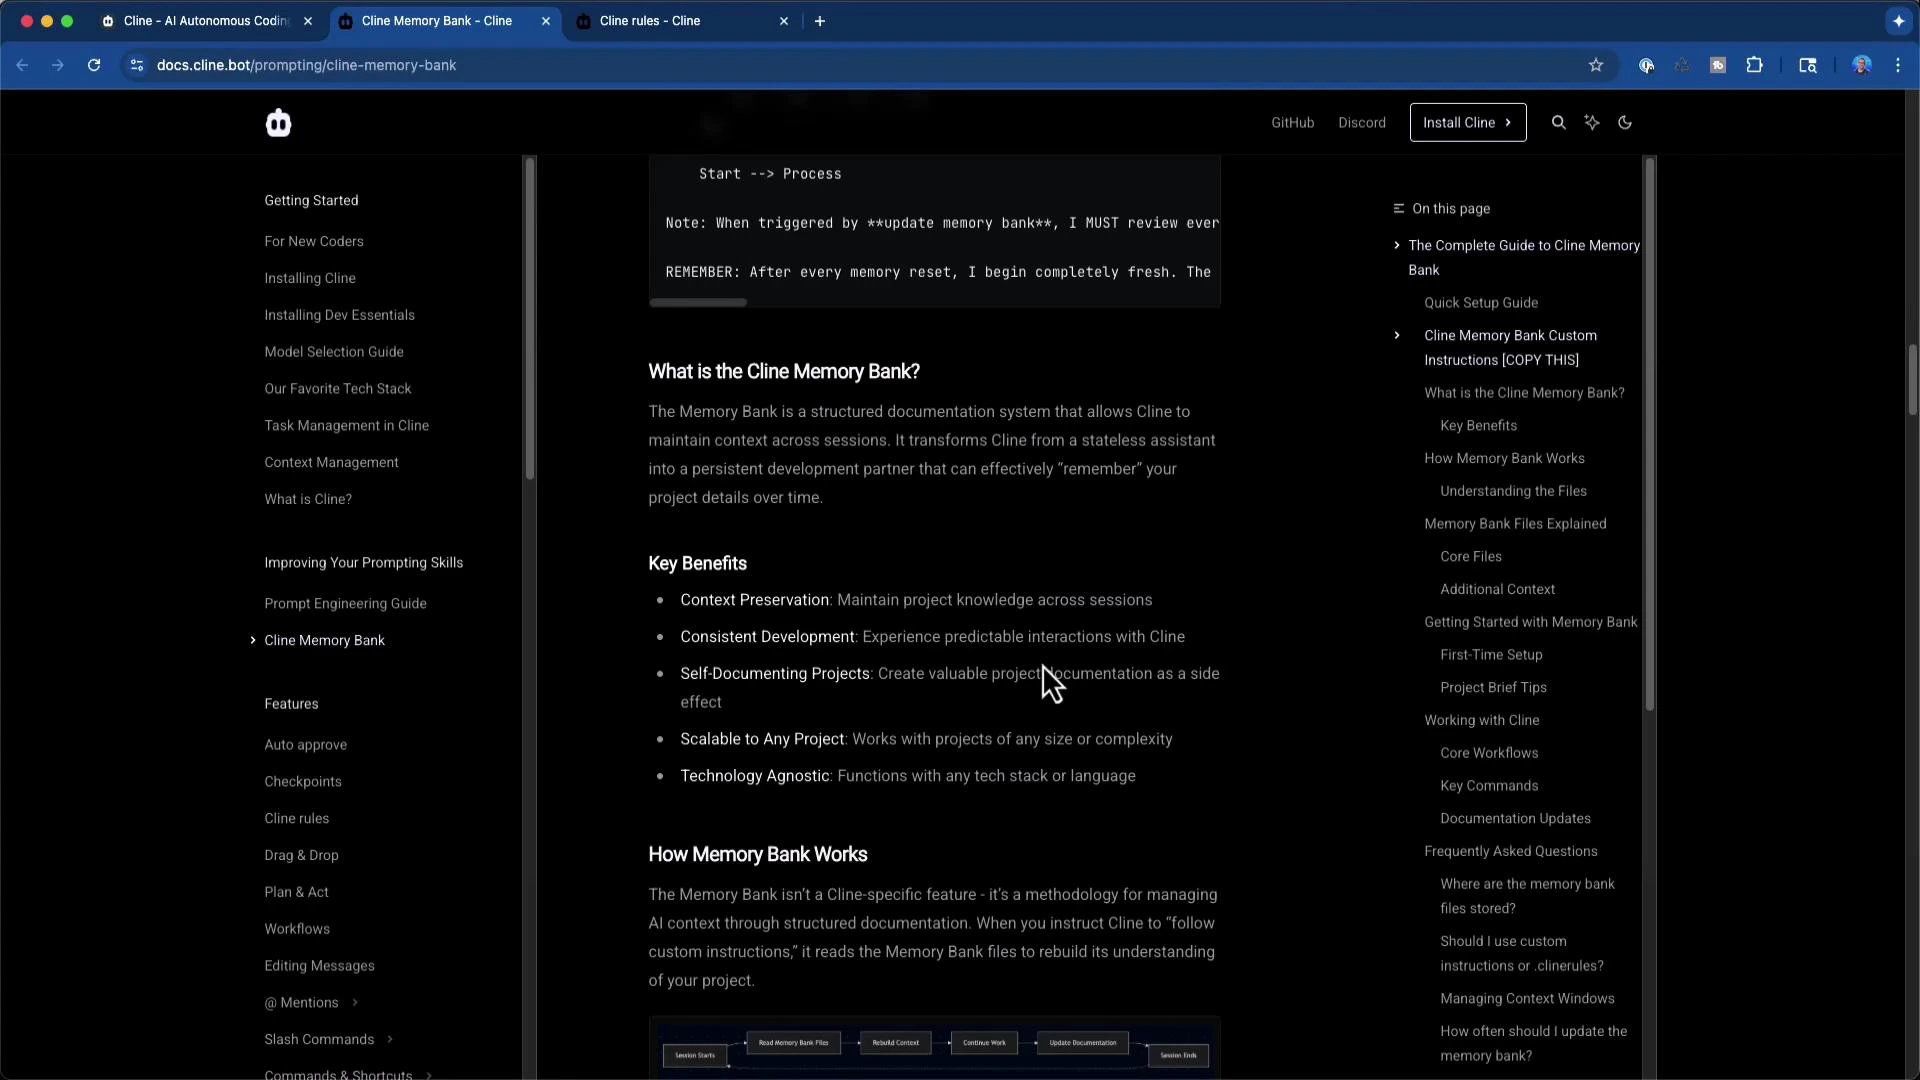Viewport: 1920px width, 1080px height.
Task: Click the horizontal scrollbar under the code block
Action: tap(698, 302)
